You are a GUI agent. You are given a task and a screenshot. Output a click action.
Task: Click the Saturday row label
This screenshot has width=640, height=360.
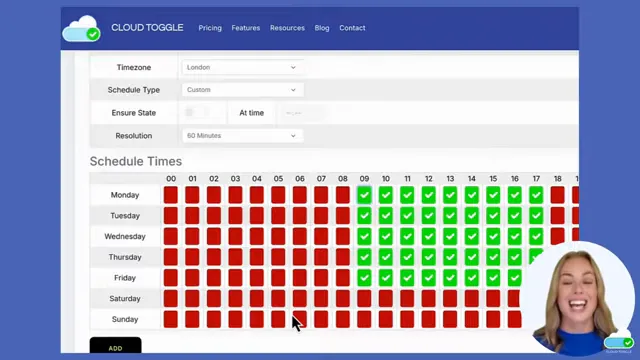(125, 299)
